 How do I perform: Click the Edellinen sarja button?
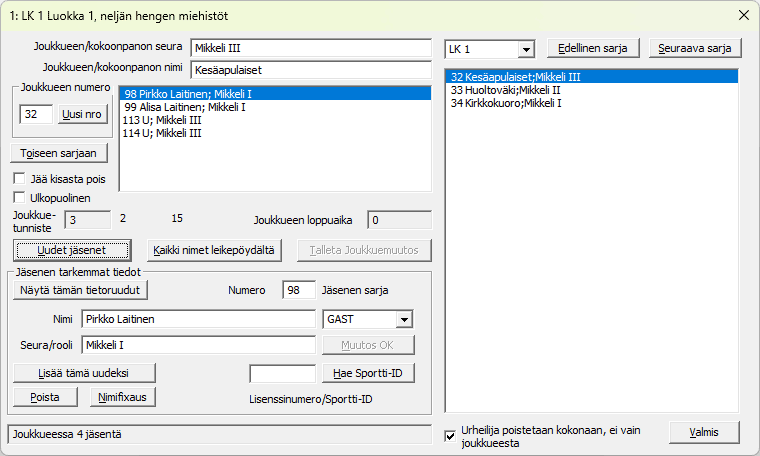pyautogui.click(x=592, y=48)
